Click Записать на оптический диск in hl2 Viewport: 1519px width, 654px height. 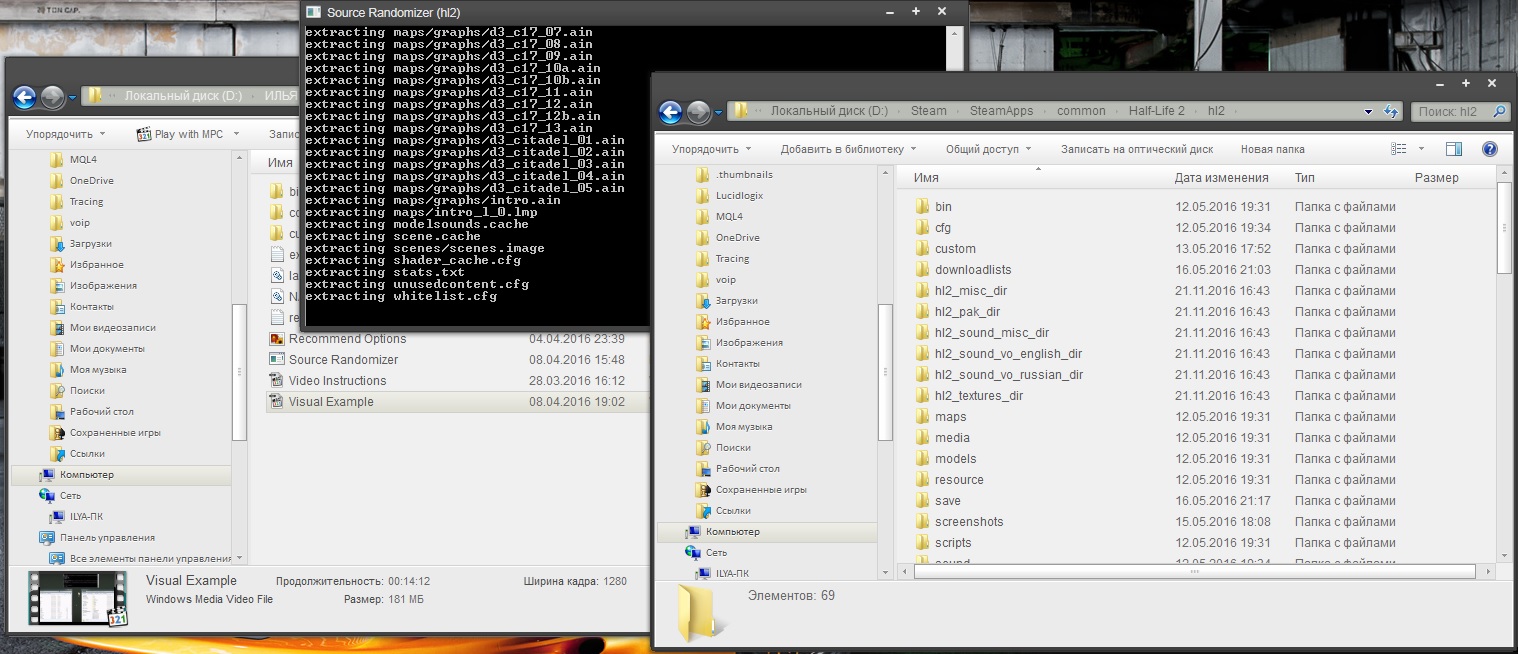(x=1136, y=149)
